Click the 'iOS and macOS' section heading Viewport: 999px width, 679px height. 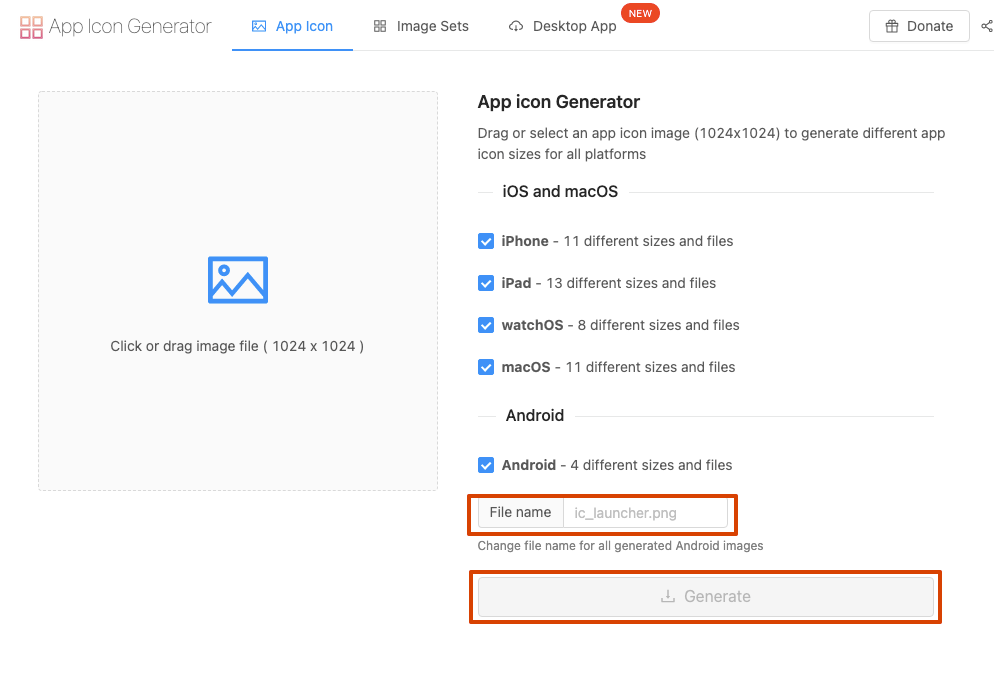coord(560,192)
